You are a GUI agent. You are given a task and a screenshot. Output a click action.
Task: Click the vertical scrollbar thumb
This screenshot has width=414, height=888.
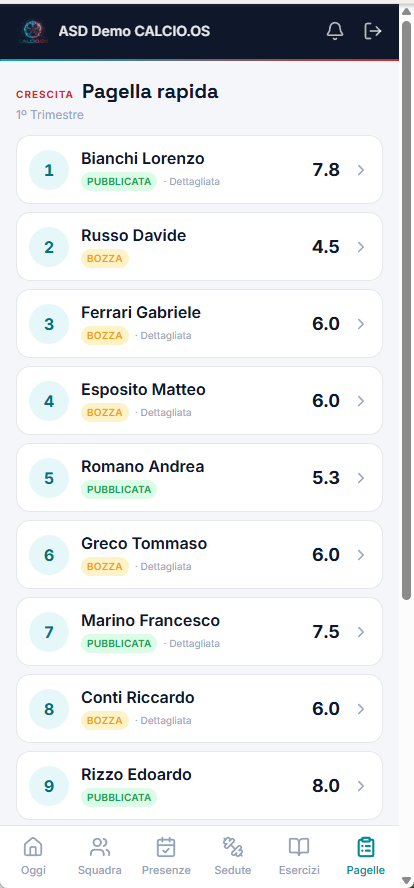click(x=406, y=310)
